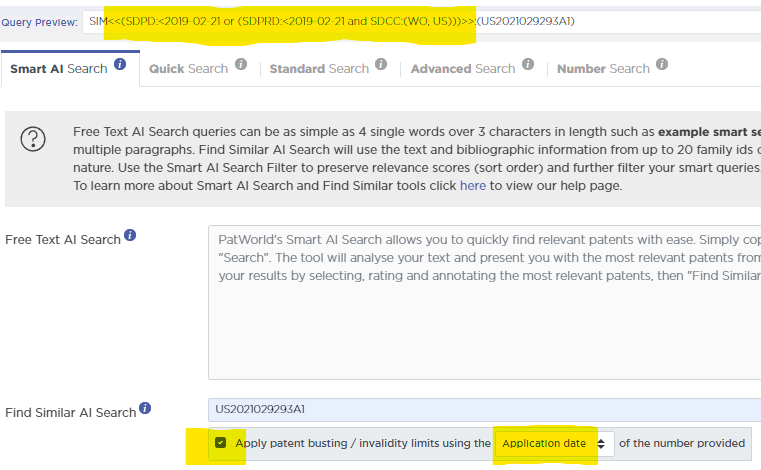This screenshot has width=761, height=470.
Task: Click the 'Find Similar AI Search' label
Action: click(70, 413)
